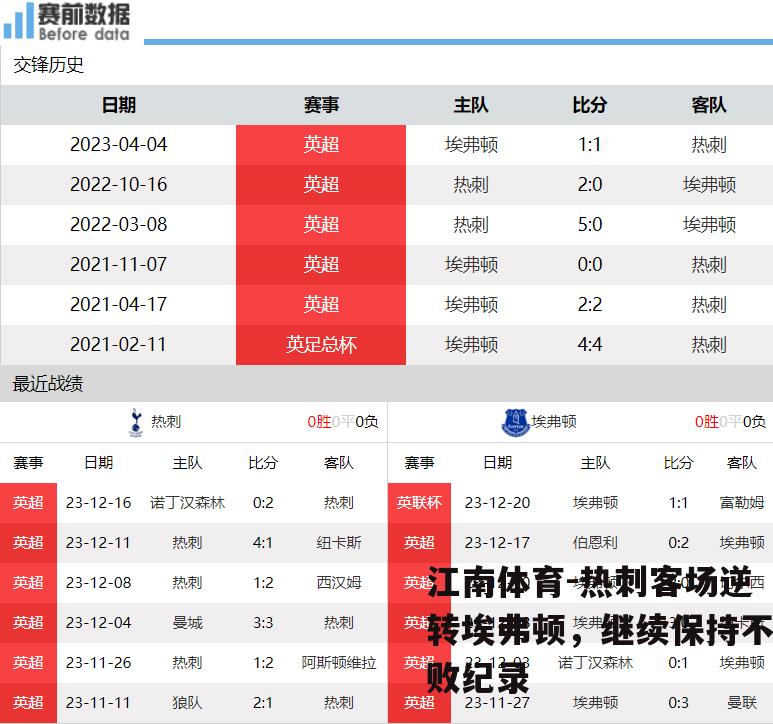Click the 0:3 score in the 23-11-27 row
773x724 pixels.
click(678, 702)
